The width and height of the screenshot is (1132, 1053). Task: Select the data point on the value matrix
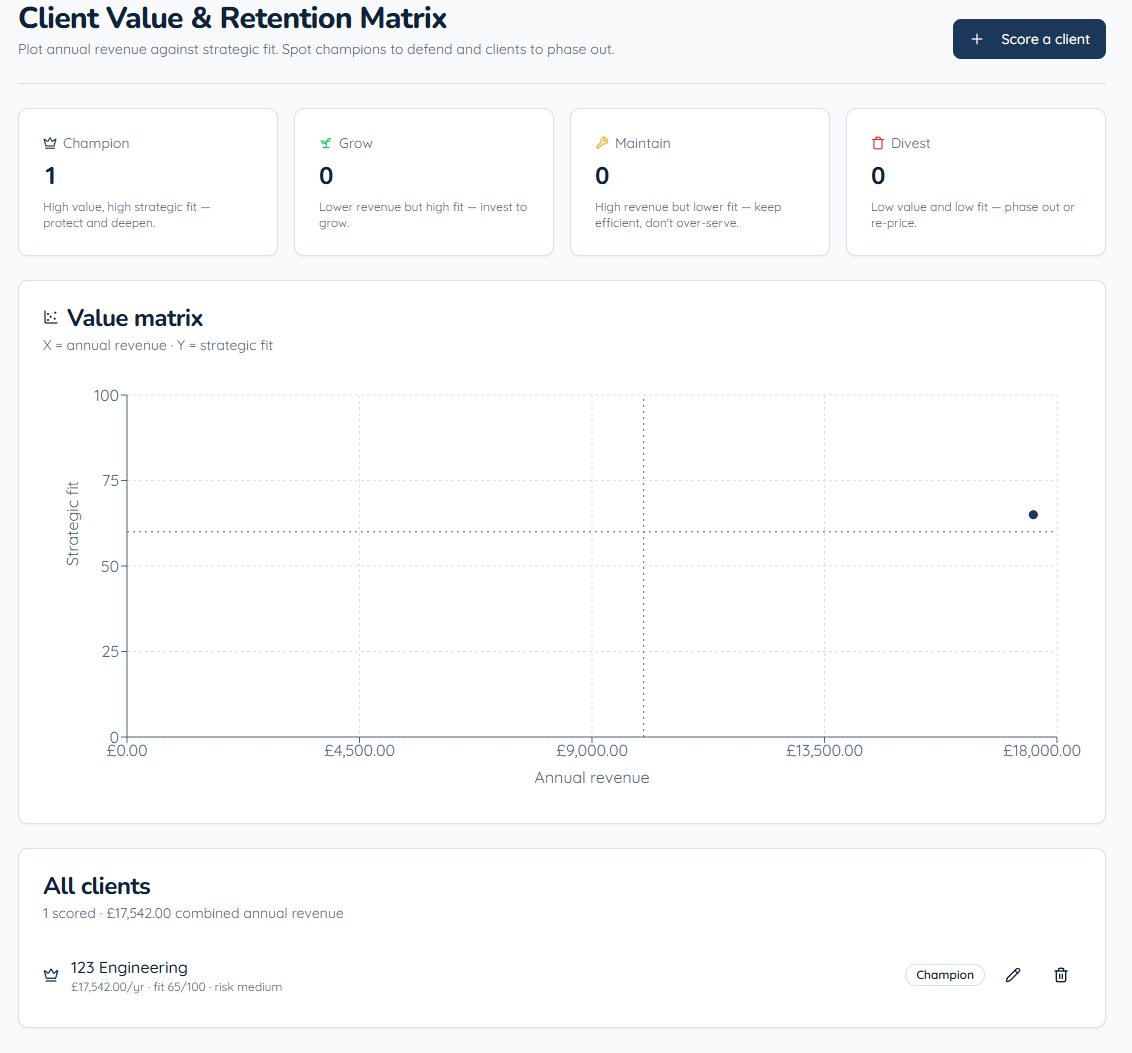[x=1033, y=515]
